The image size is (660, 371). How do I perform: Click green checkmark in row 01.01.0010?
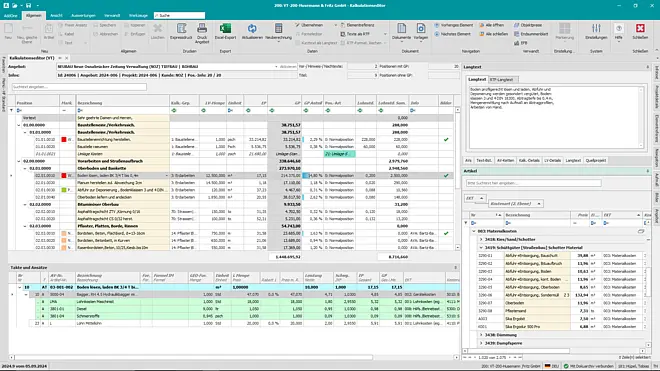(x=446, y=139)
